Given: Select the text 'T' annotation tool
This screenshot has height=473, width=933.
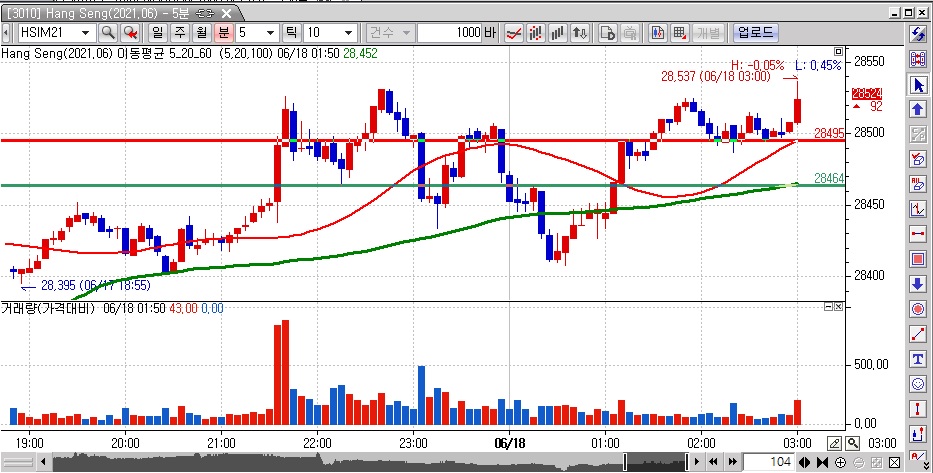Looking at the screenshot, I should (917, 359).
